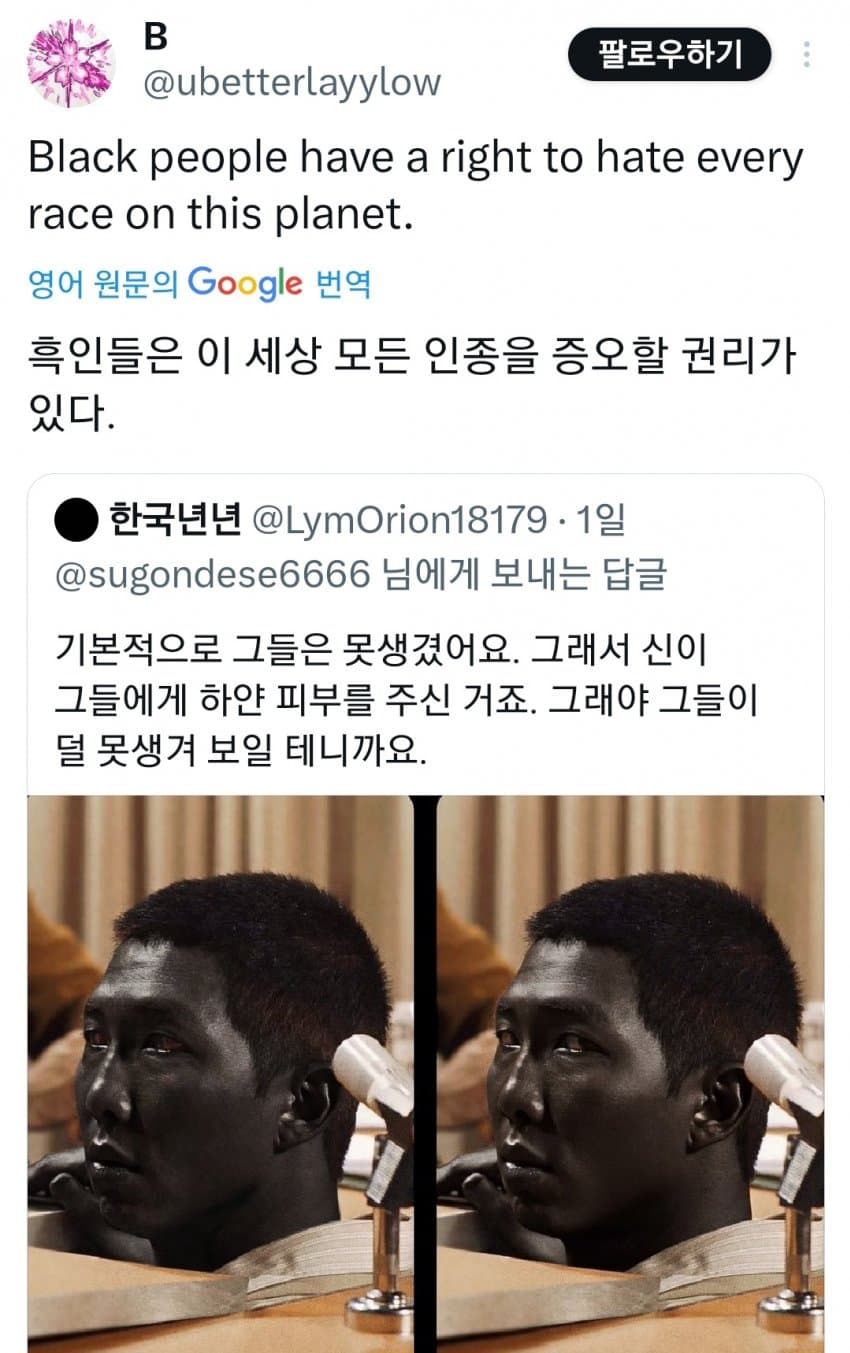Click the 영어 원문의 translation source link
The image size is (850, 1353).
[x=103, y=285]
